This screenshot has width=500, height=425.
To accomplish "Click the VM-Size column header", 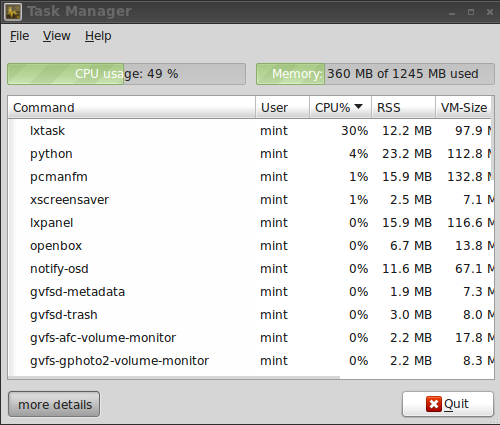I will [x=464, y=107].
